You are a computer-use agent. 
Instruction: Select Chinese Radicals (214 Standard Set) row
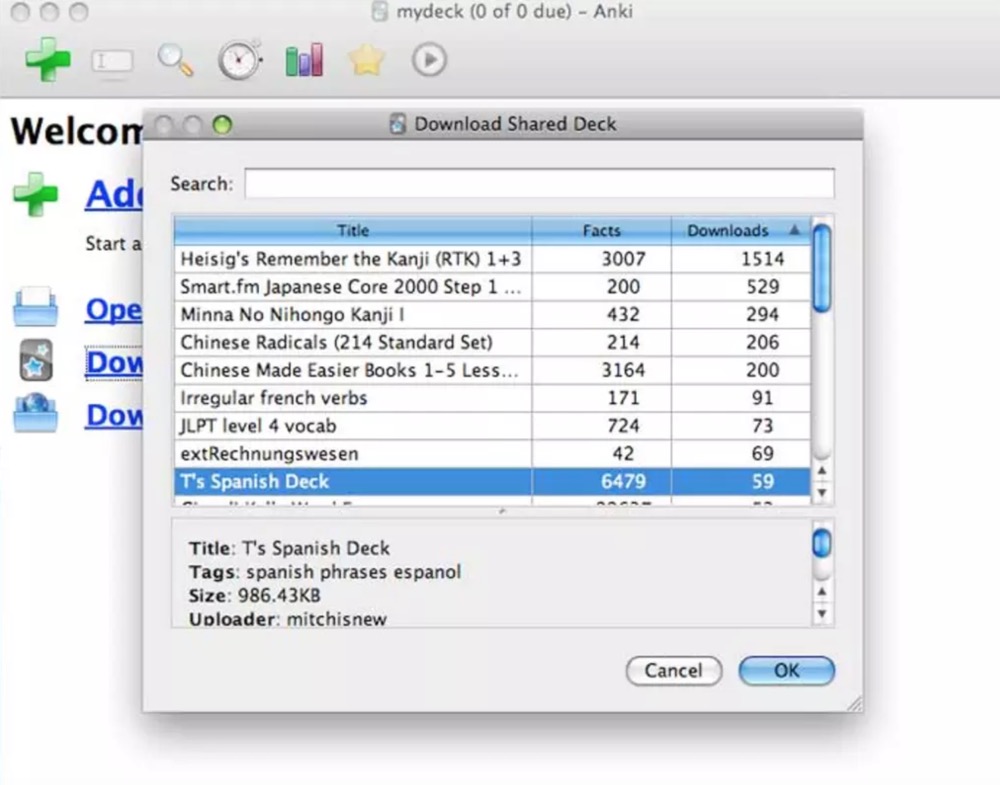pyautogui.click(x=492, y=342)
